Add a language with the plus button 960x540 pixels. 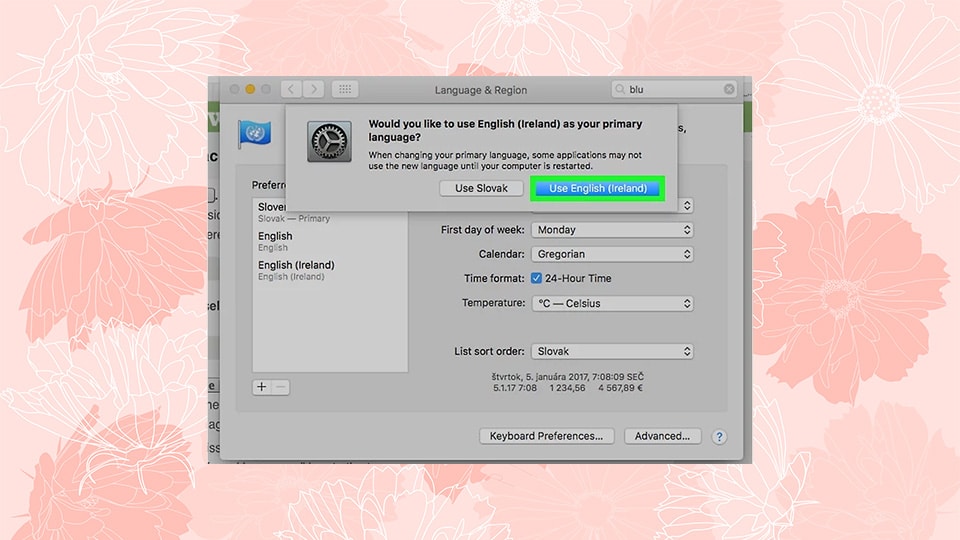[x=261, y=387]
